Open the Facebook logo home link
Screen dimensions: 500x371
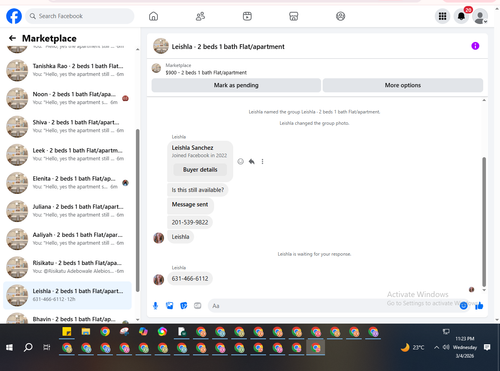[14, 16]
